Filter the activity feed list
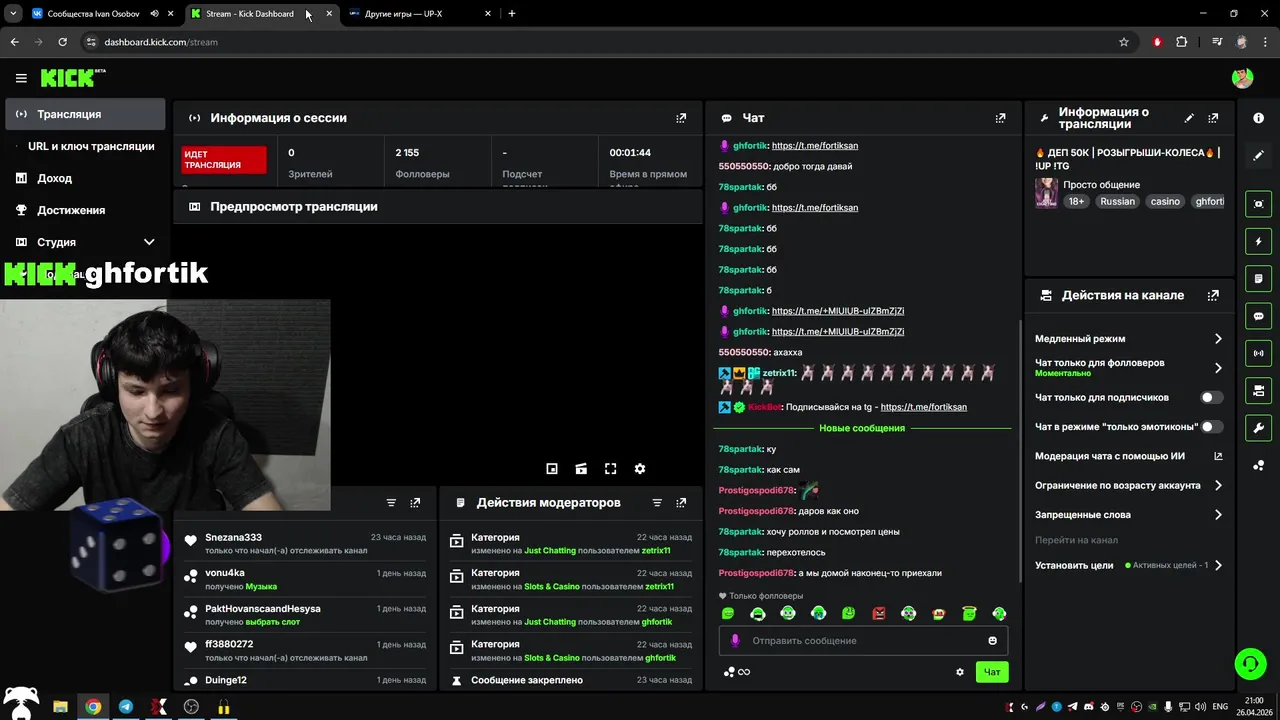 pos(391,503)
